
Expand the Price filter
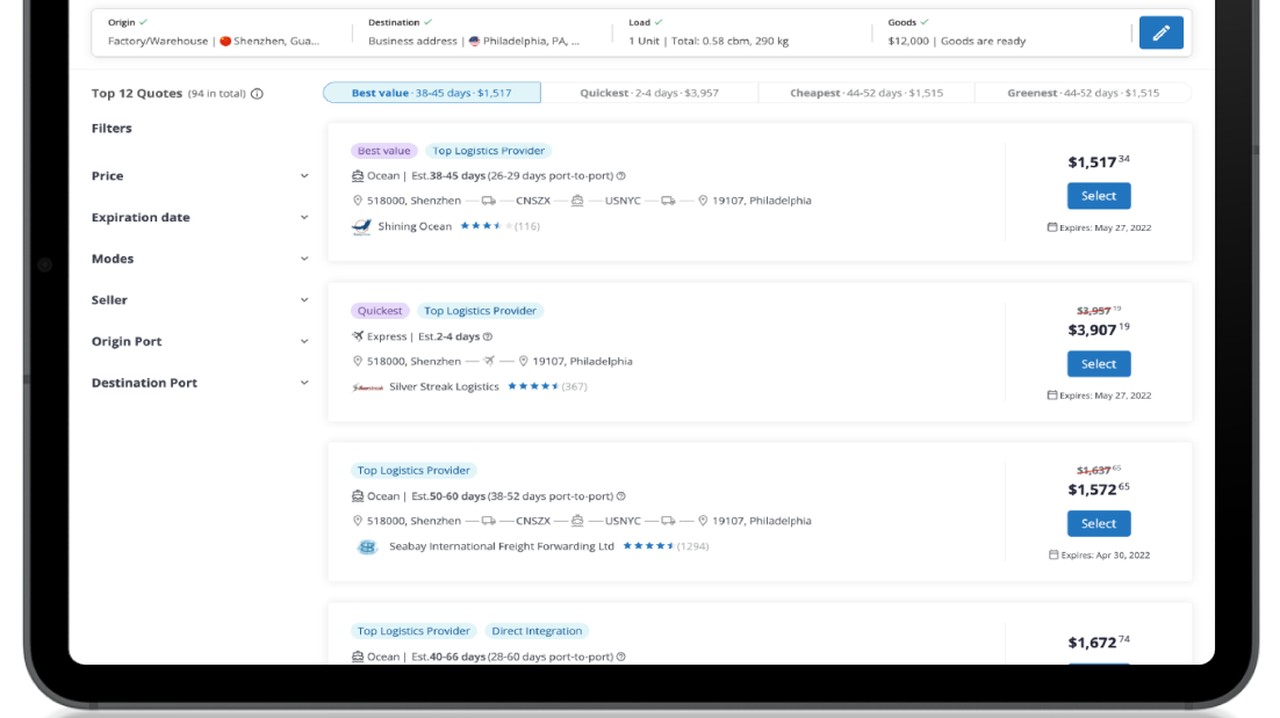click(304, 176)
